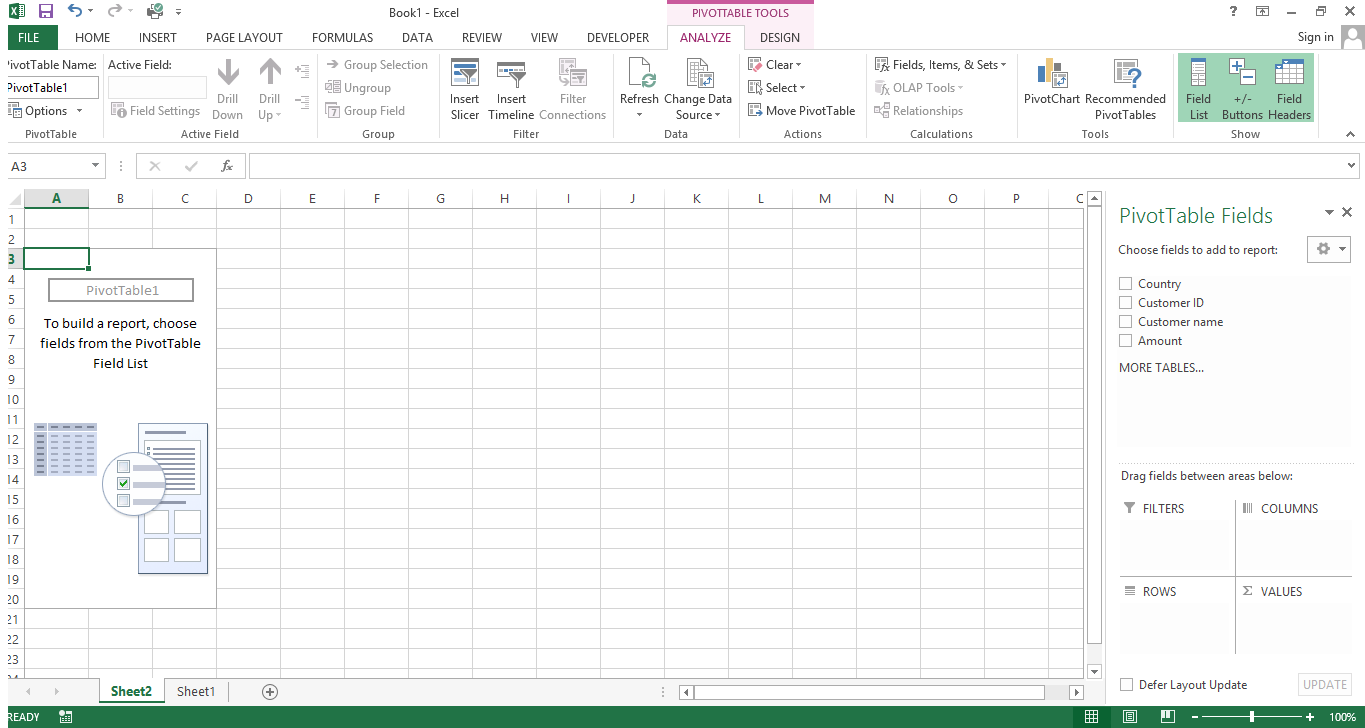Expand the Select dropdown
Viewport: 1365px width, 728px height.
(x=777, y=88)
